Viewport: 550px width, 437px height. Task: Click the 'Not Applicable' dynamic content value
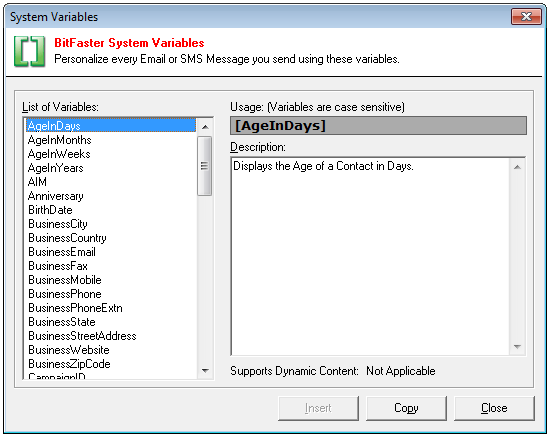point(401,371)
